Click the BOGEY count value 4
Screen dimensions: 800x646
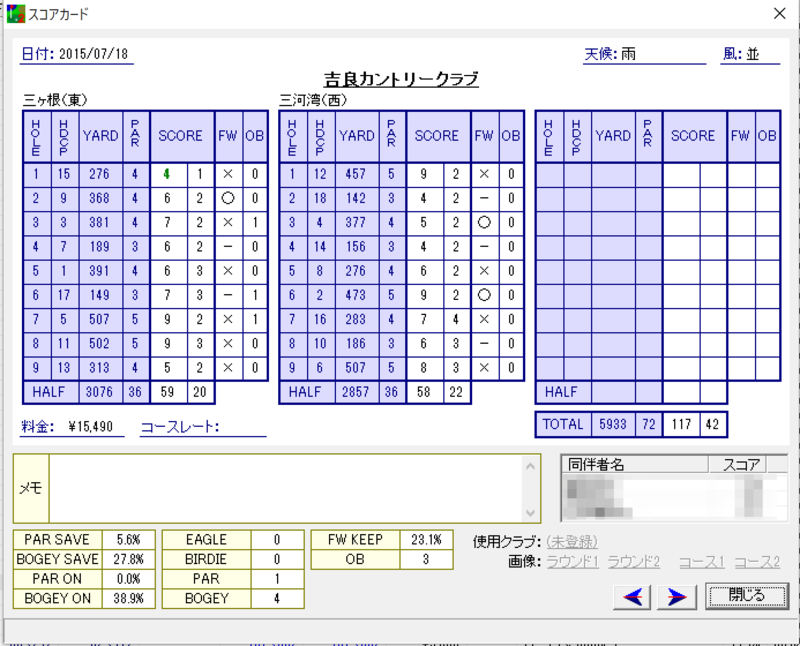coord(277,599)
